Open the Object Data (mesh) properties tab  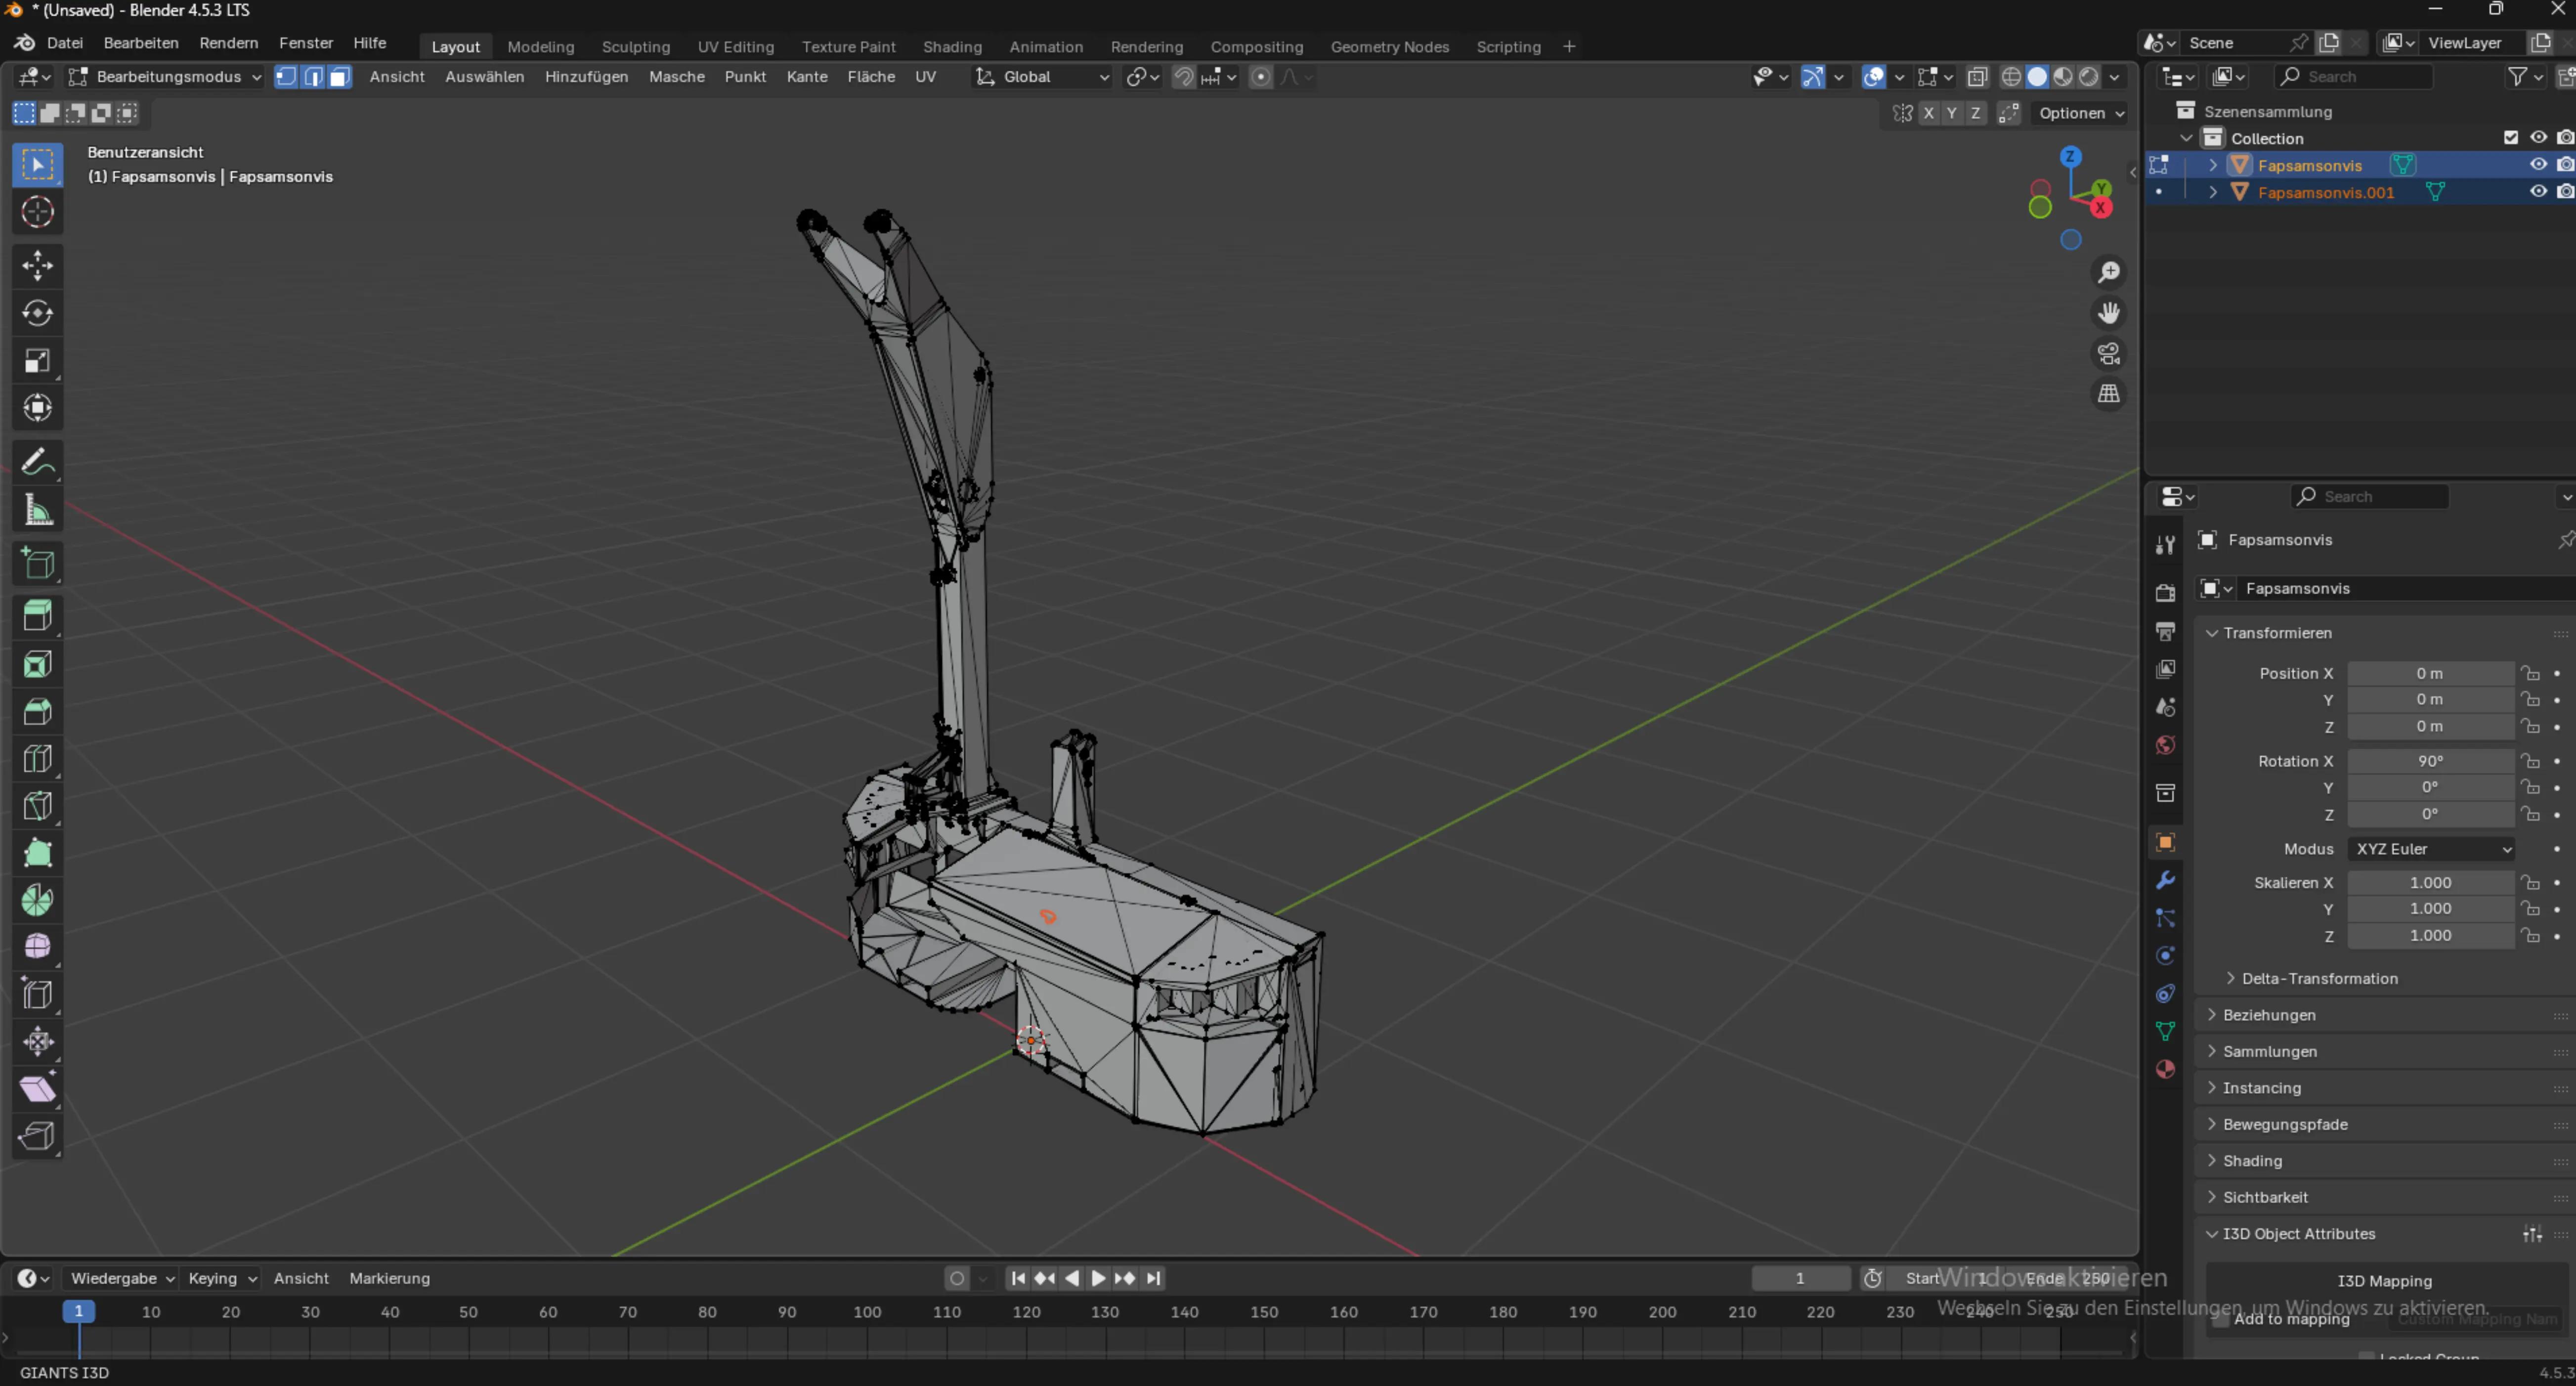tap(2165, 1031)
